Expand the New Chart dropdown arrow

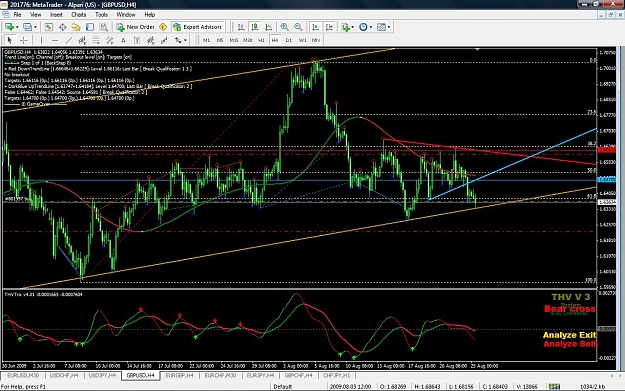click(17, 27)
